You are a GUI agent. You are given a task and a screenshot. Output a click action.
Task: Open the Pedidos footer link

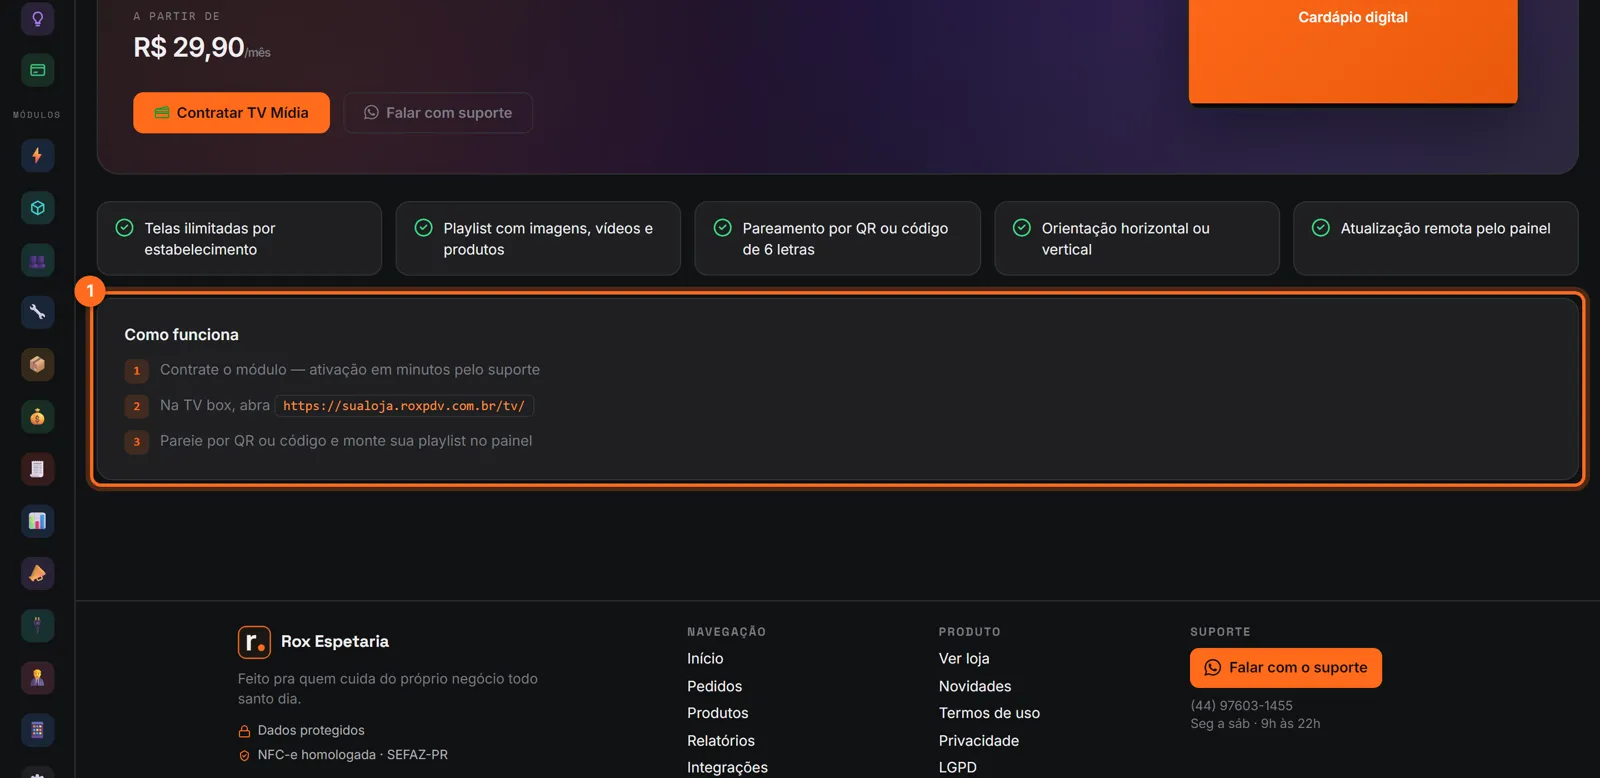714,686
